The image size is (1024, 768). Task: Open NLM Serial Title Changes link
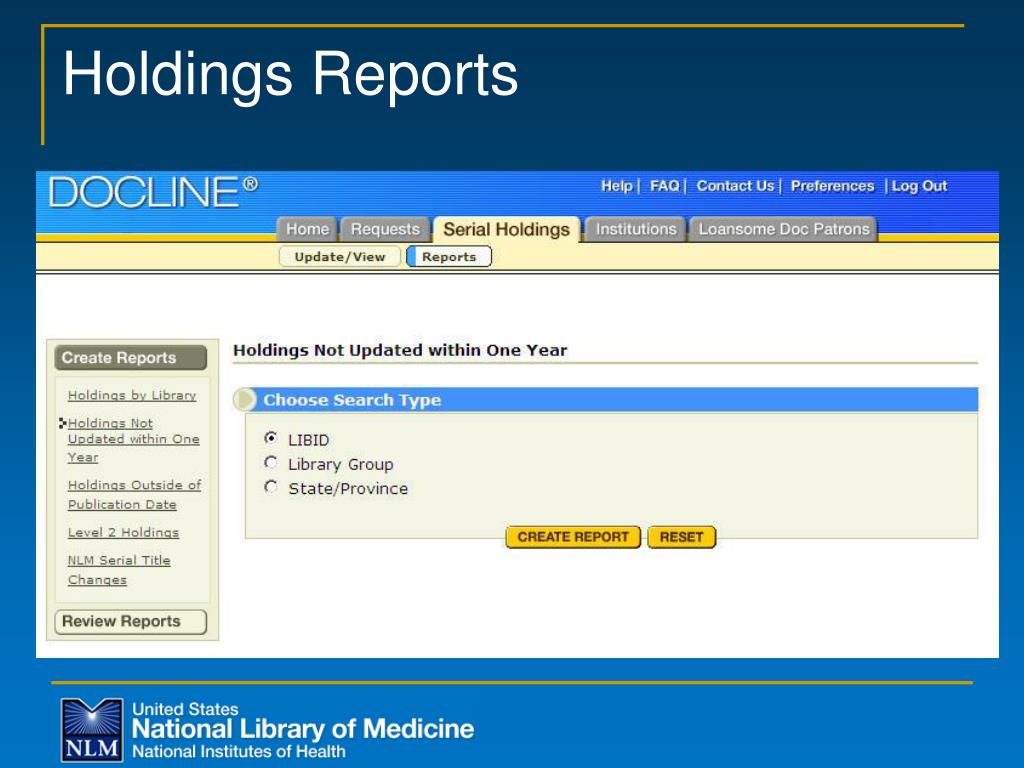[x=119, y=569]
